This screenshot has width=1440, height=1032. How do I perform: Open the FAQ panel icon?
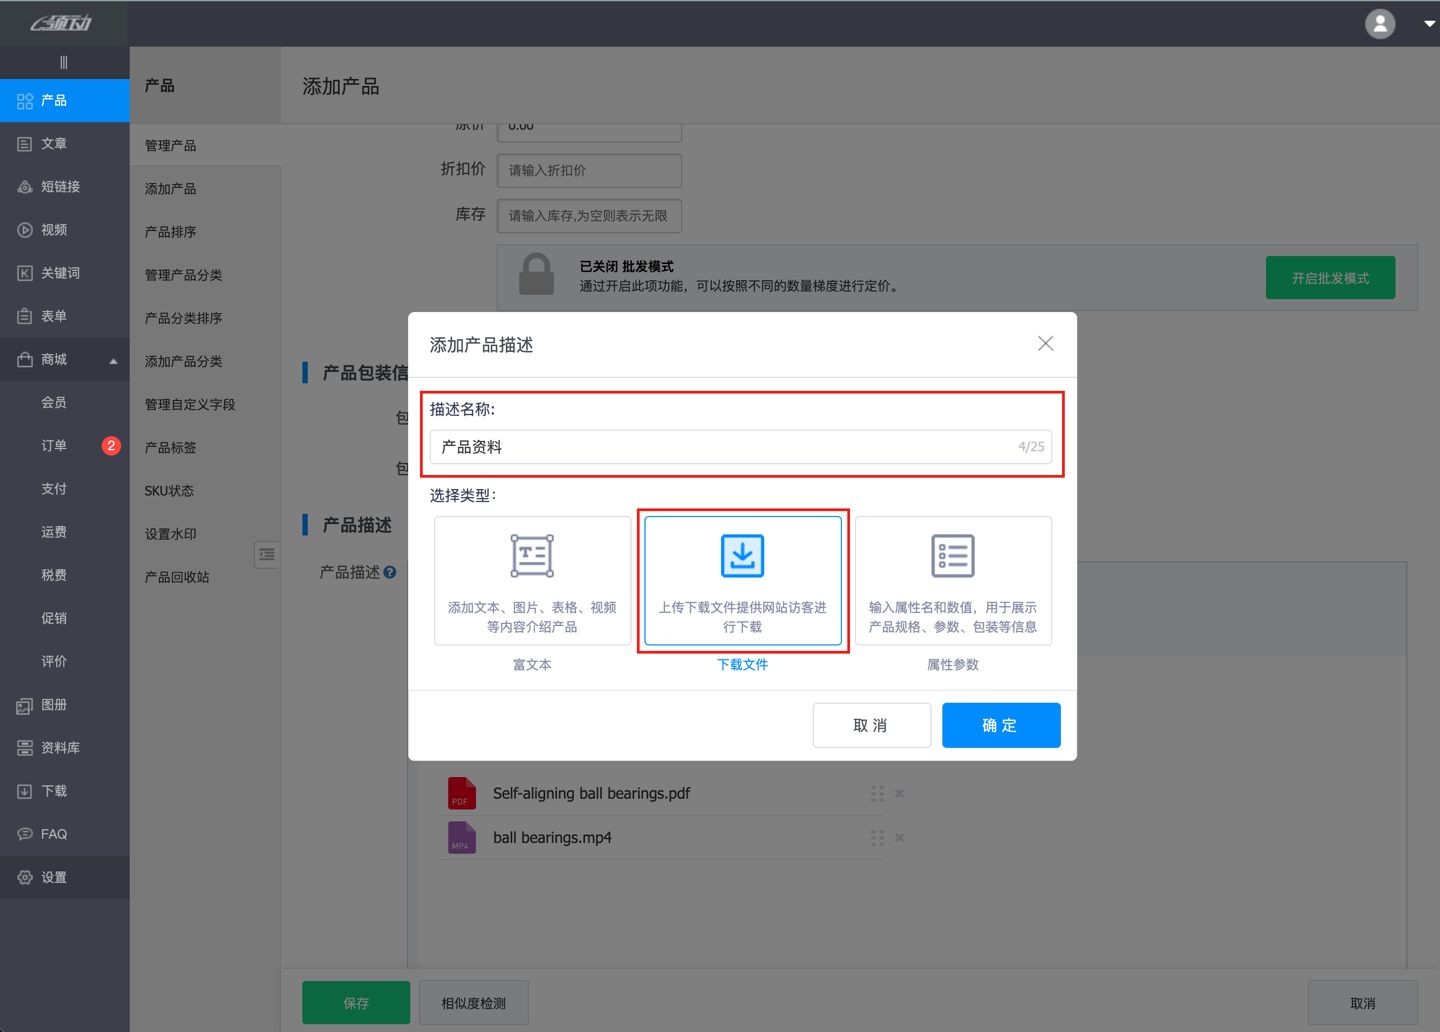(x=24, y=833)
